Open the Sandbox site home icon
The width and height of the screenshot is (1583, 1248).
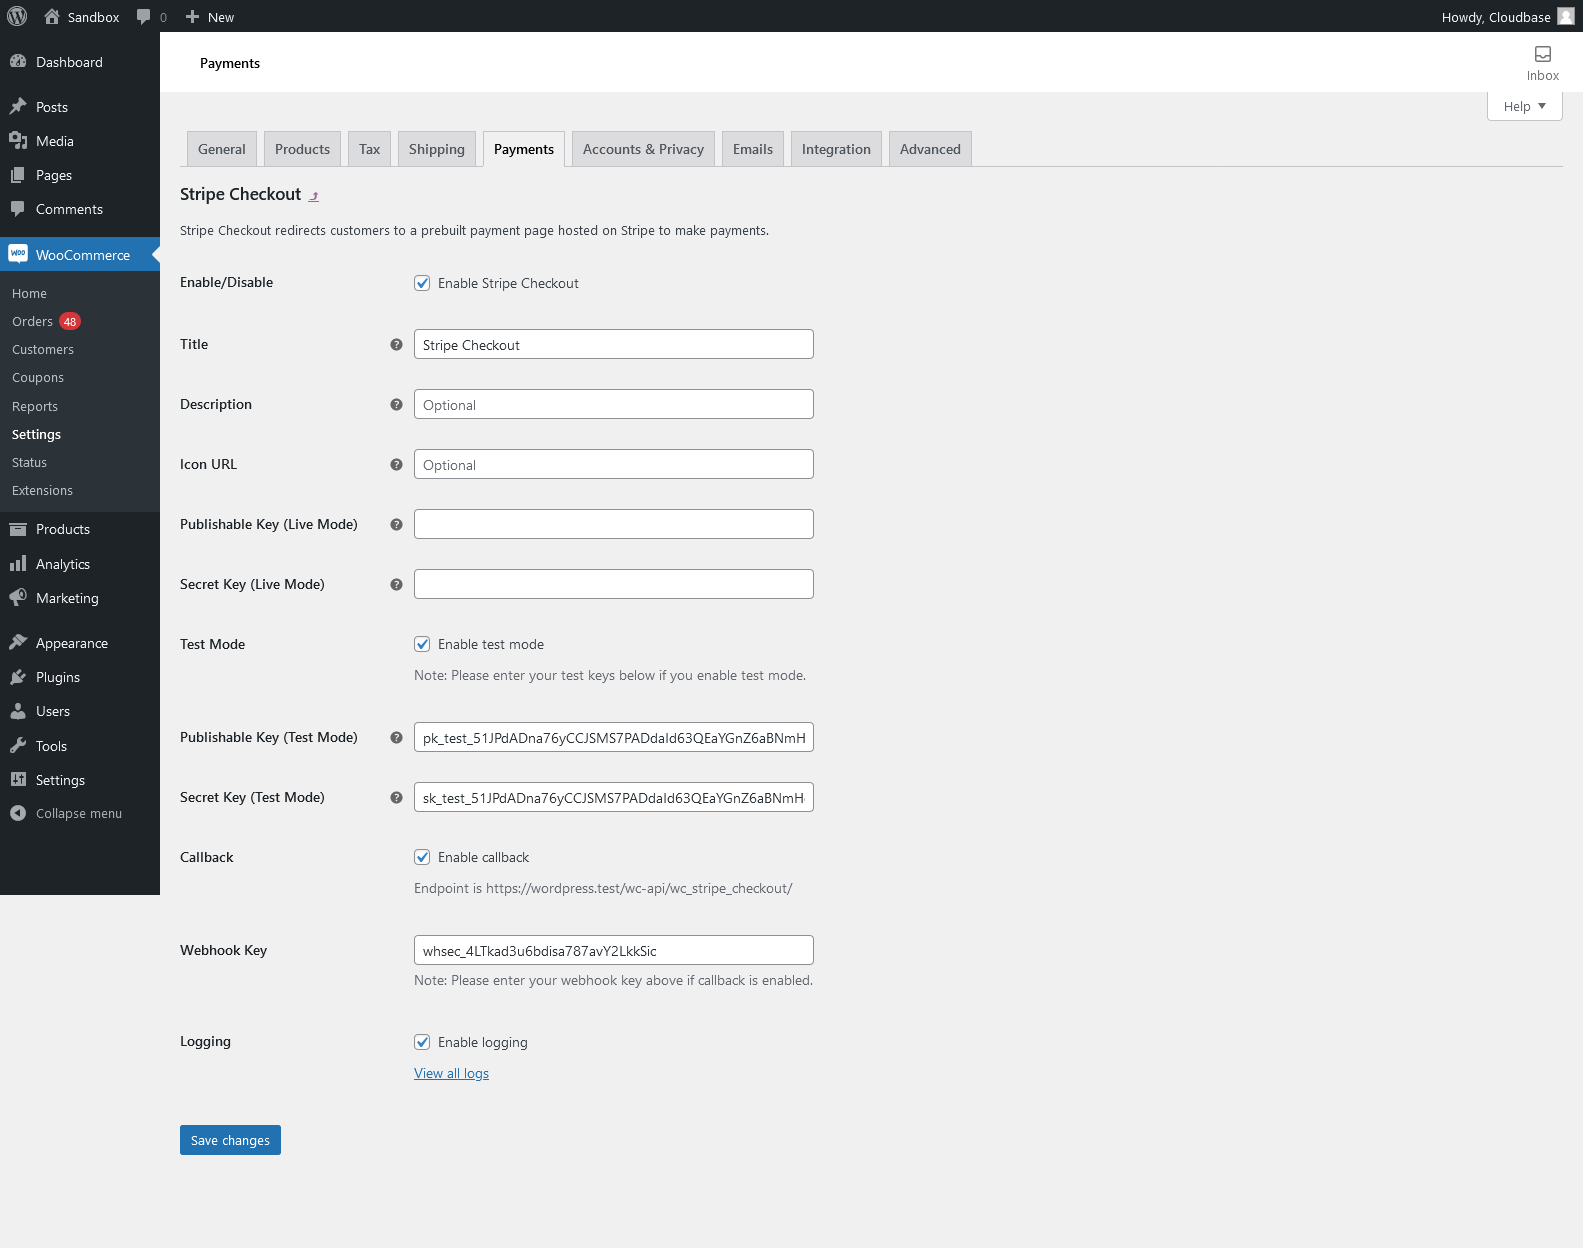click(x=52, y=16)
